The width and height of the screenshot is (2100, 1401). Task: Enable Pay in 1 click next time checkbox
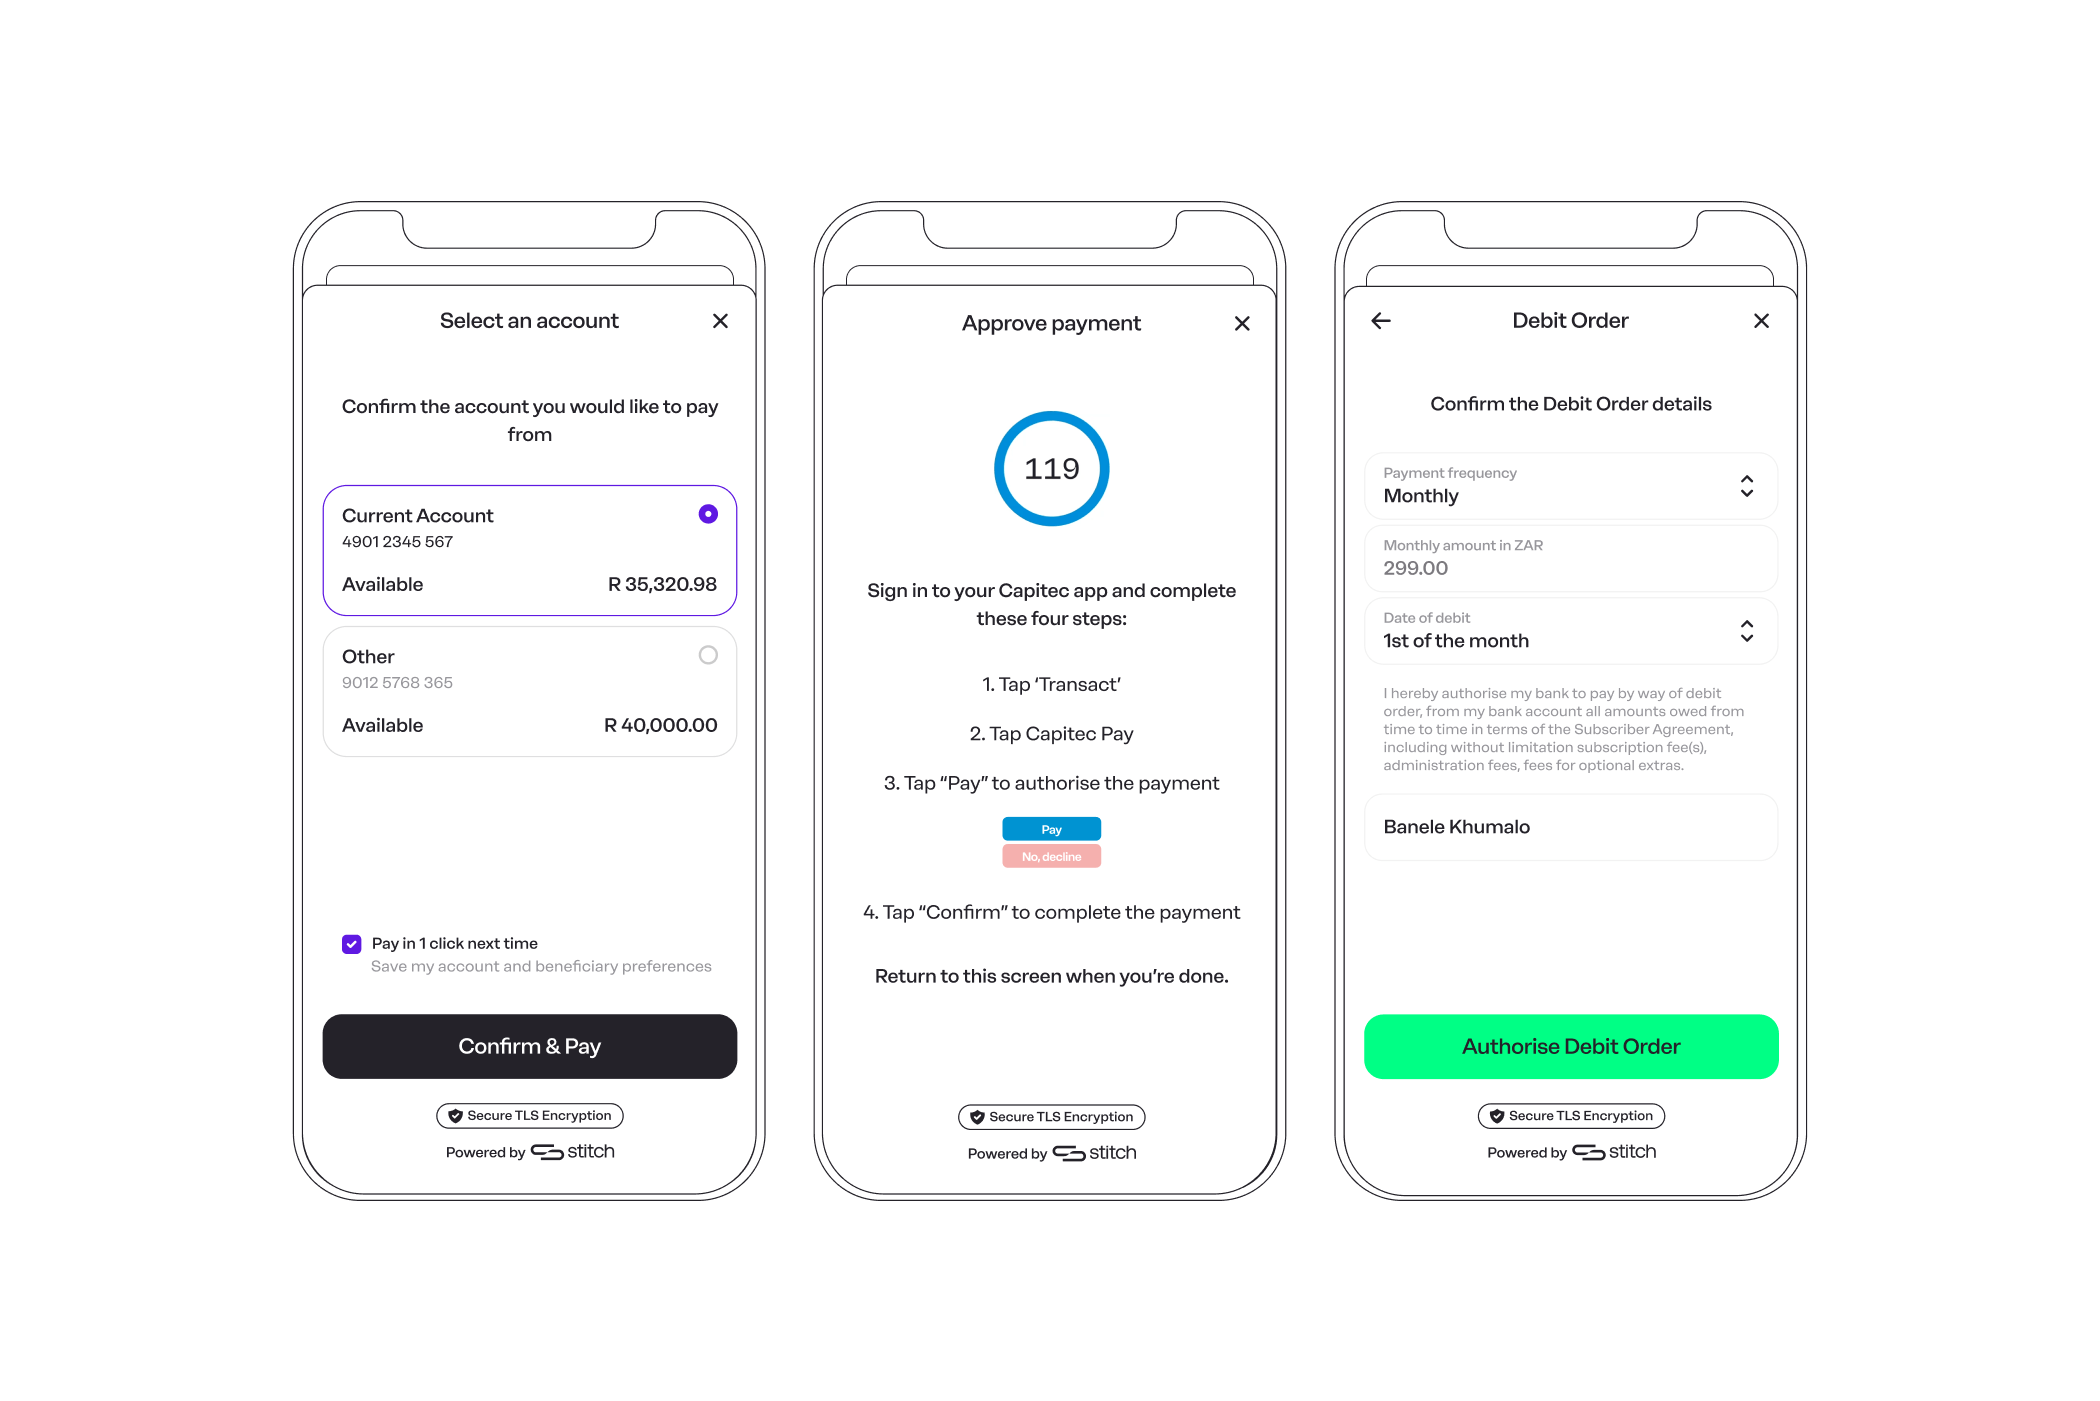coord(347,941)
